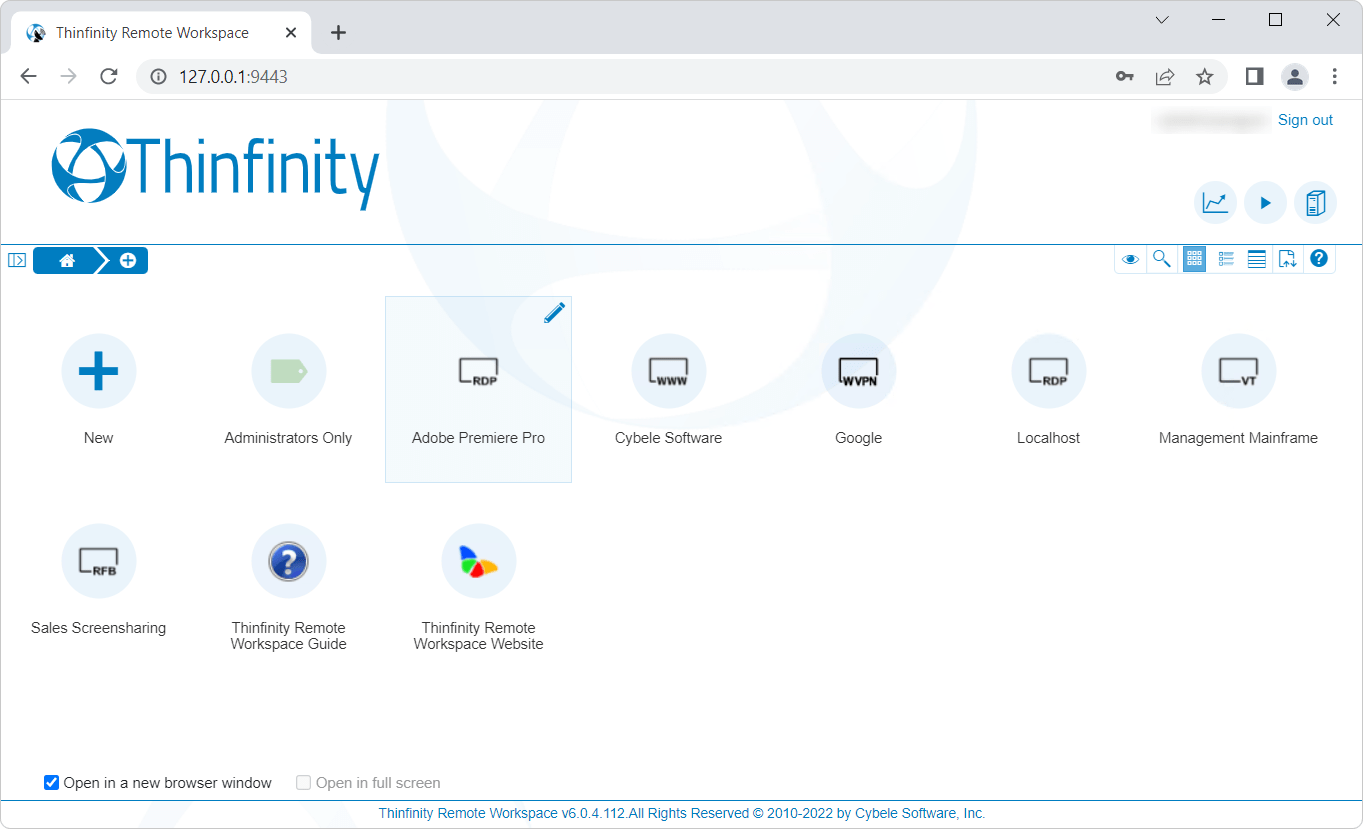Open the server management icon
1363x829 pixels.
pyautogui.click(x=1315, y=203)
